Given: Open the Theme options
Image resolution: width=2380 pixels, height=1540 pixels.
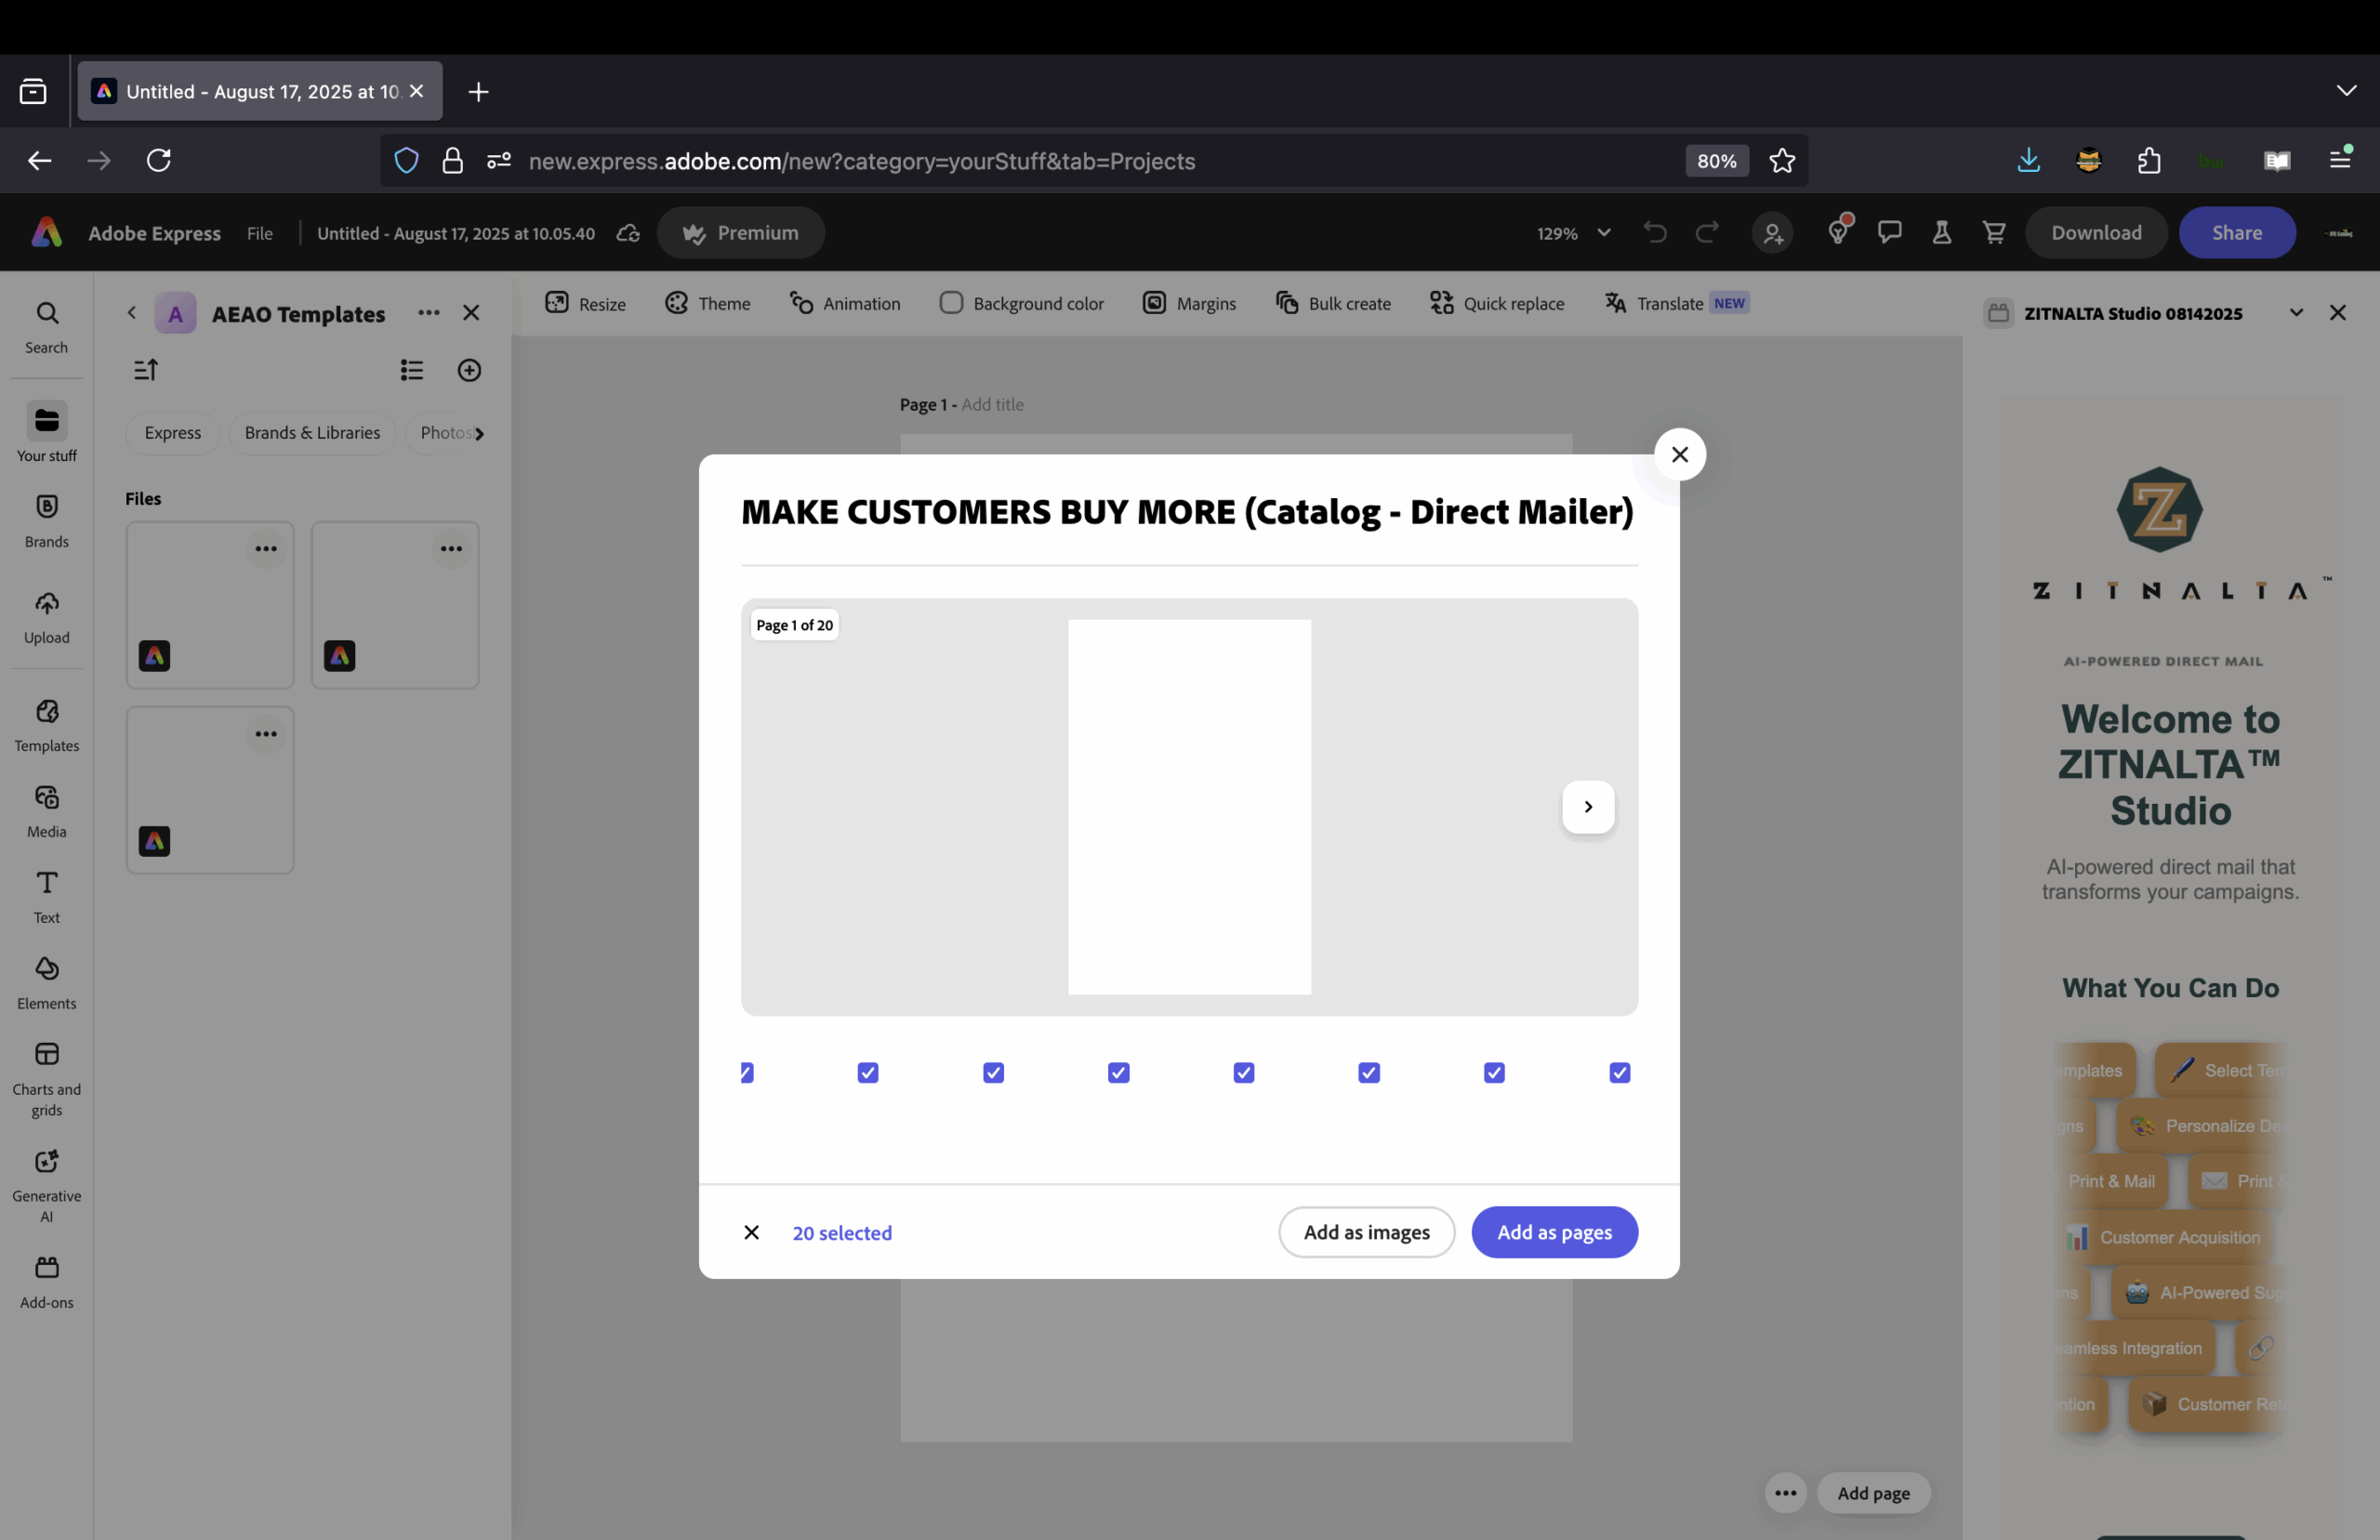Looking at the screenshot, I should click(x=708, y=303).
